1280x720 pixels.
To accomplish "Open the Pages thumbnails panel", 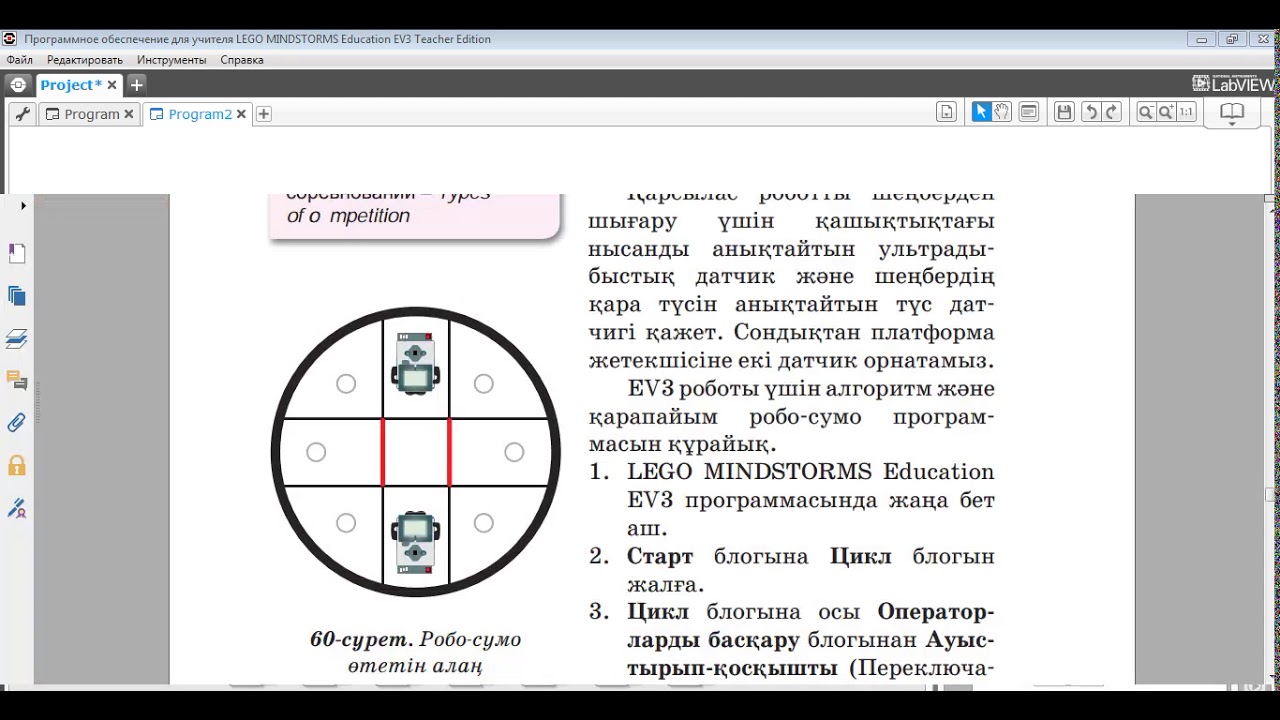I will coord(16,296).
